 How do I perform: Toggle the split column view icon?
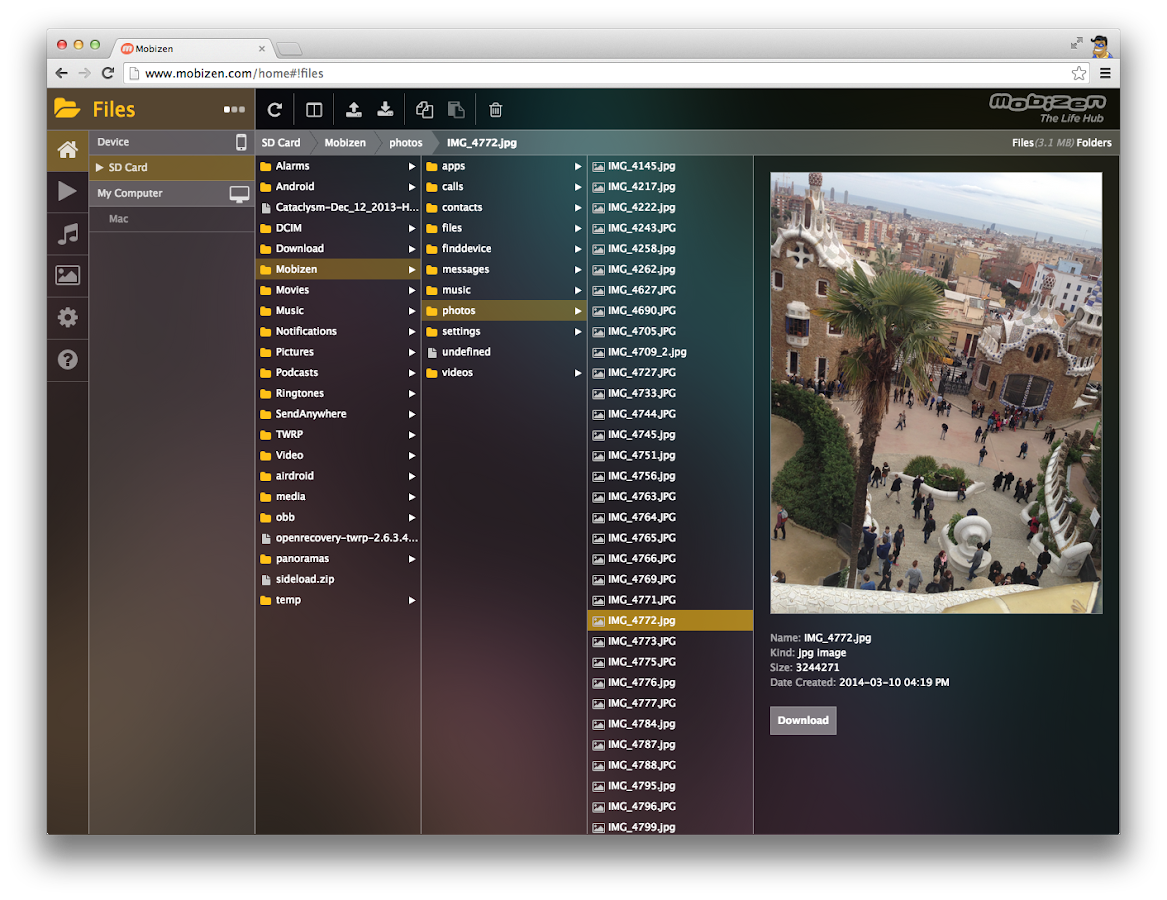tap(314, 110)
